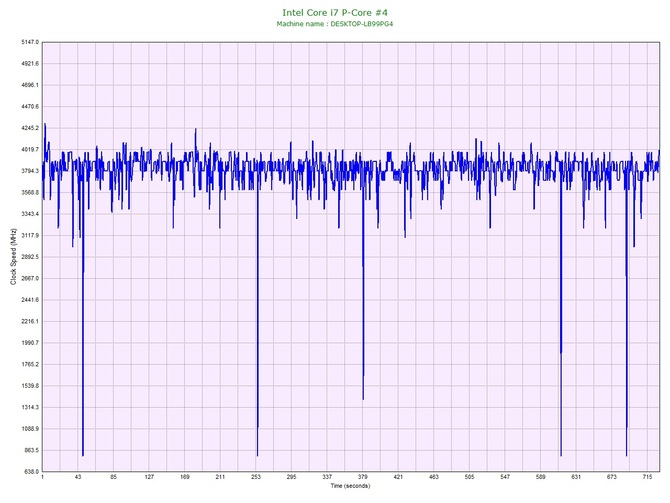Click the 'Time (seconds)' axis label

tap(350, 486)
